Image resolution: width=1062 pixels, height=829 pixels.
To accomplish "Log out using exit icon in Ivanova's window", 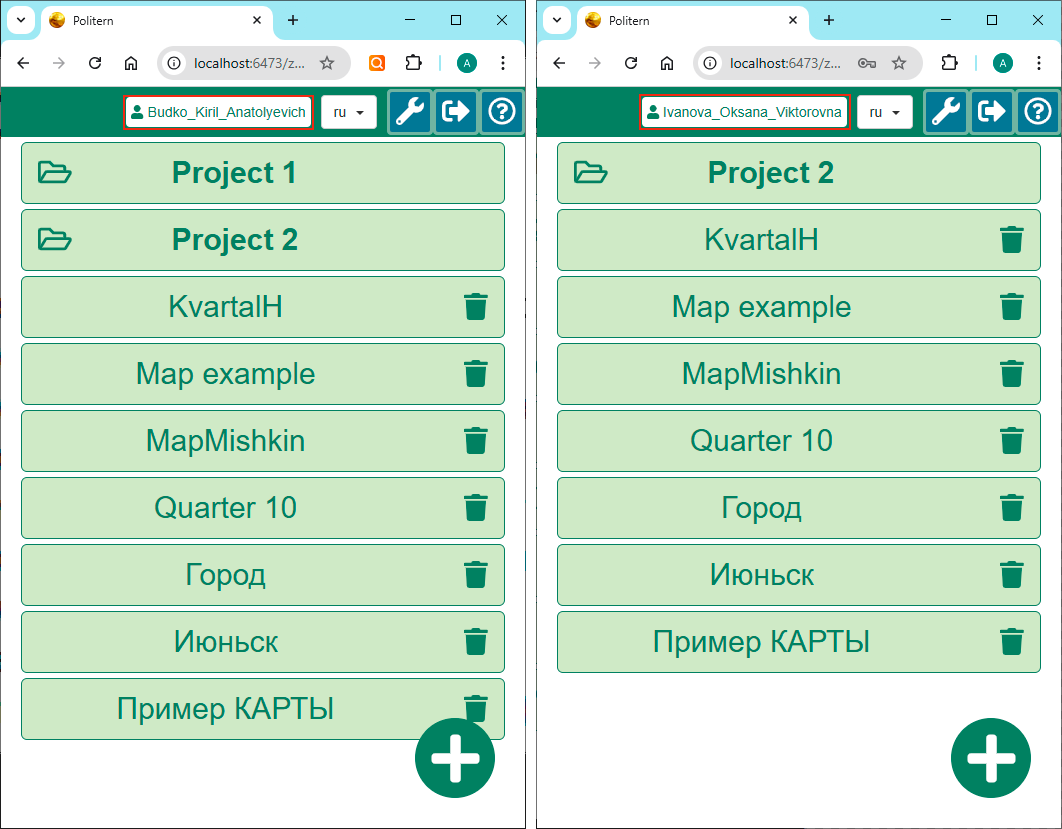I will pos(991,112).
